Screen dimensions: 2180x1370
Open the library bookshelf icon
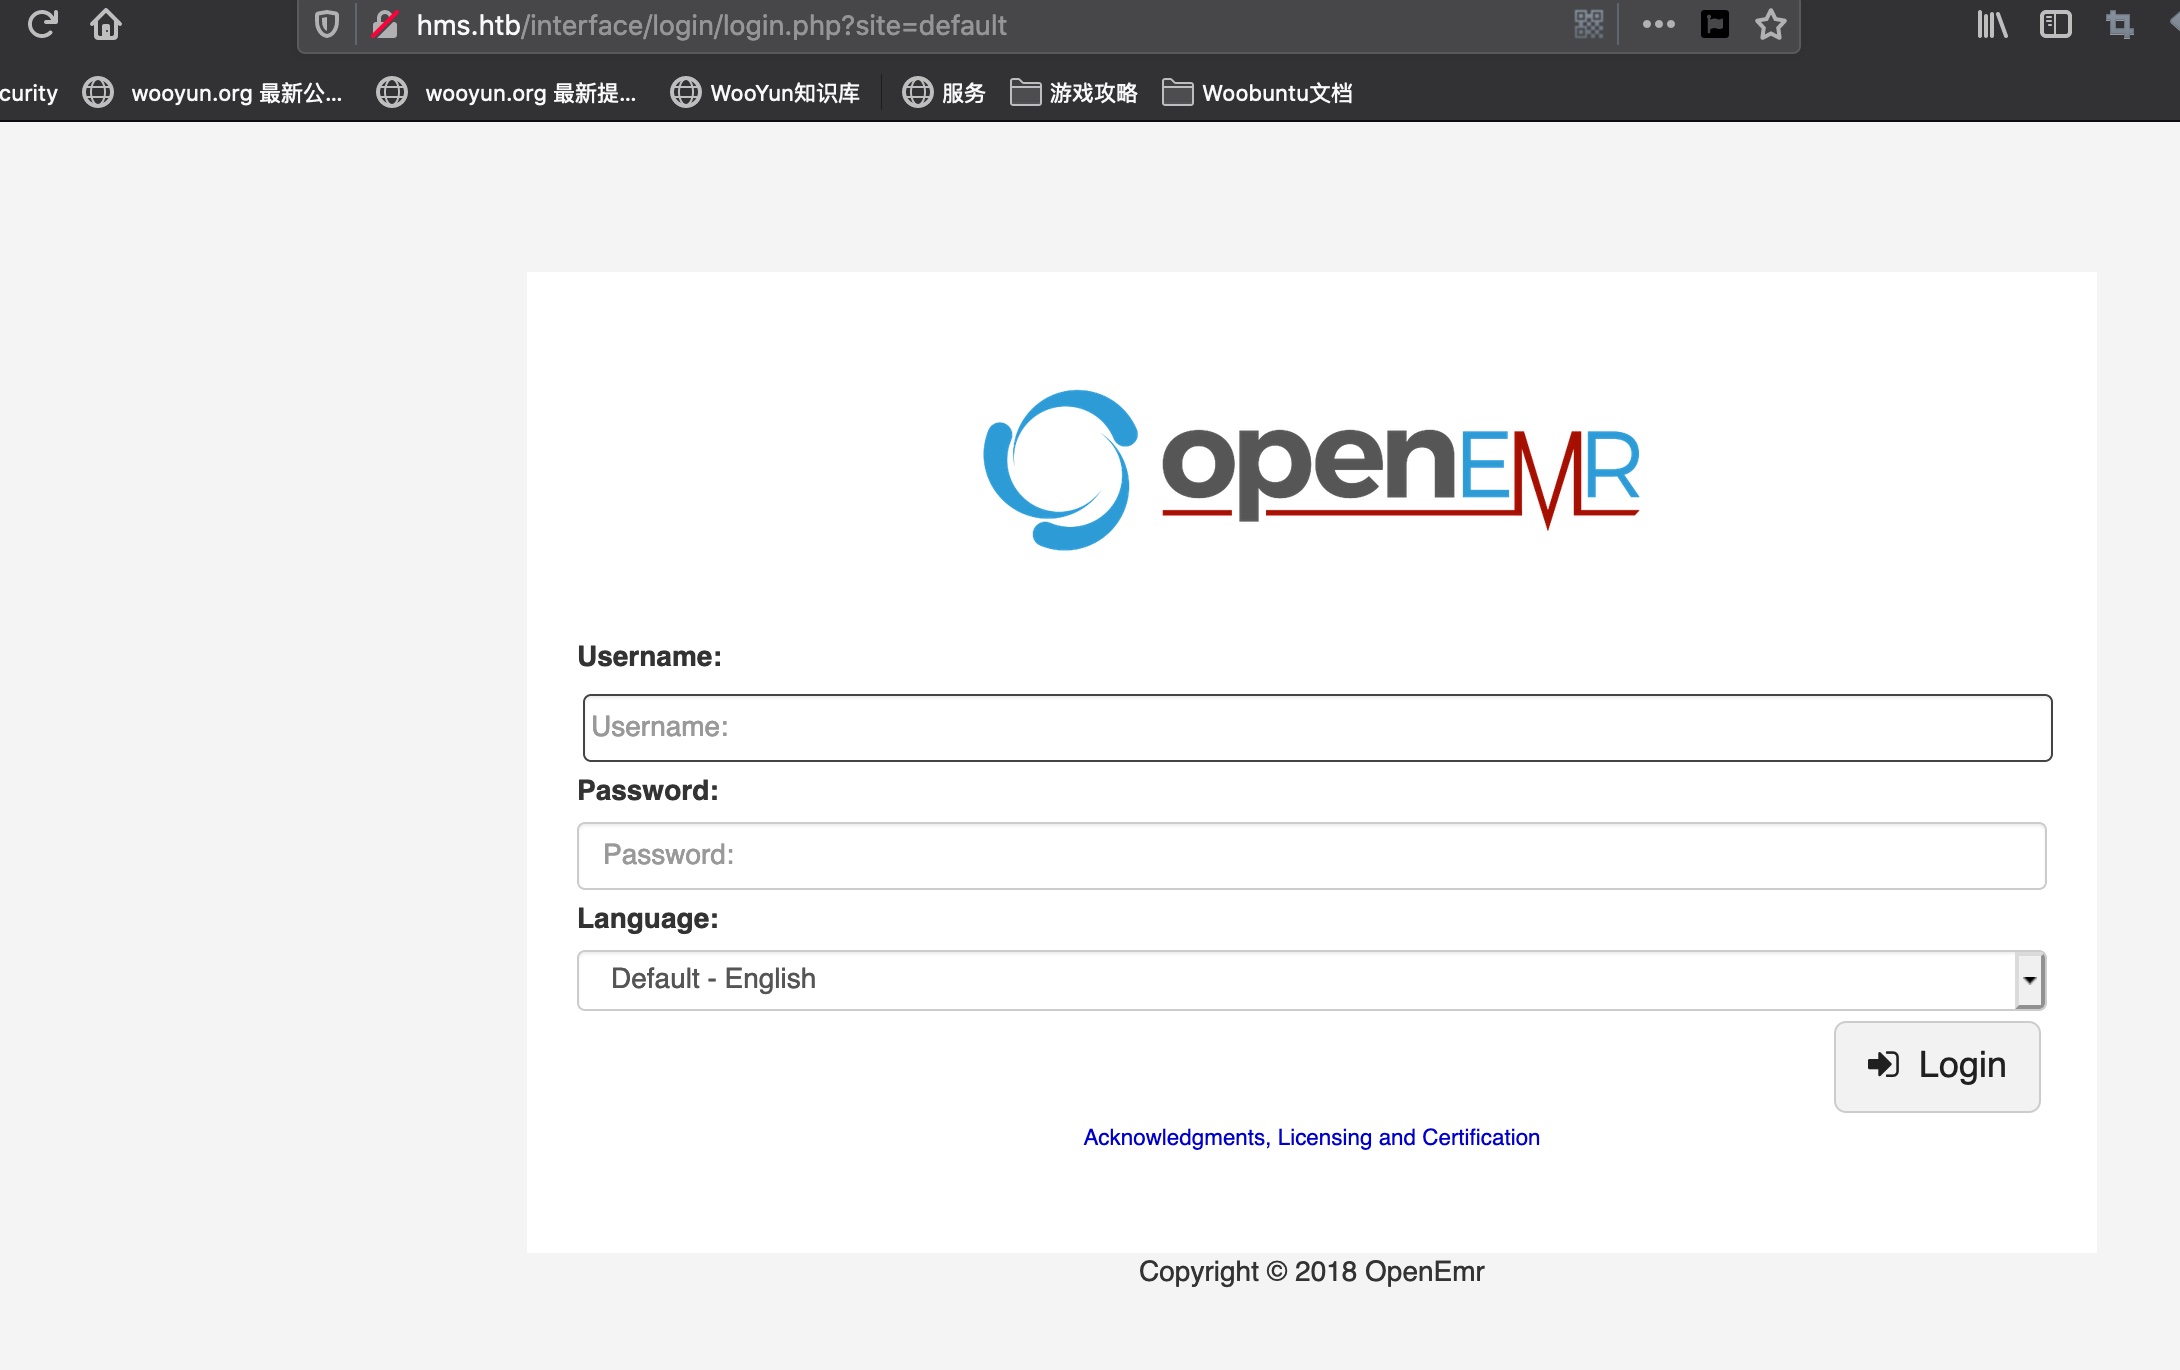[1991, 24]
